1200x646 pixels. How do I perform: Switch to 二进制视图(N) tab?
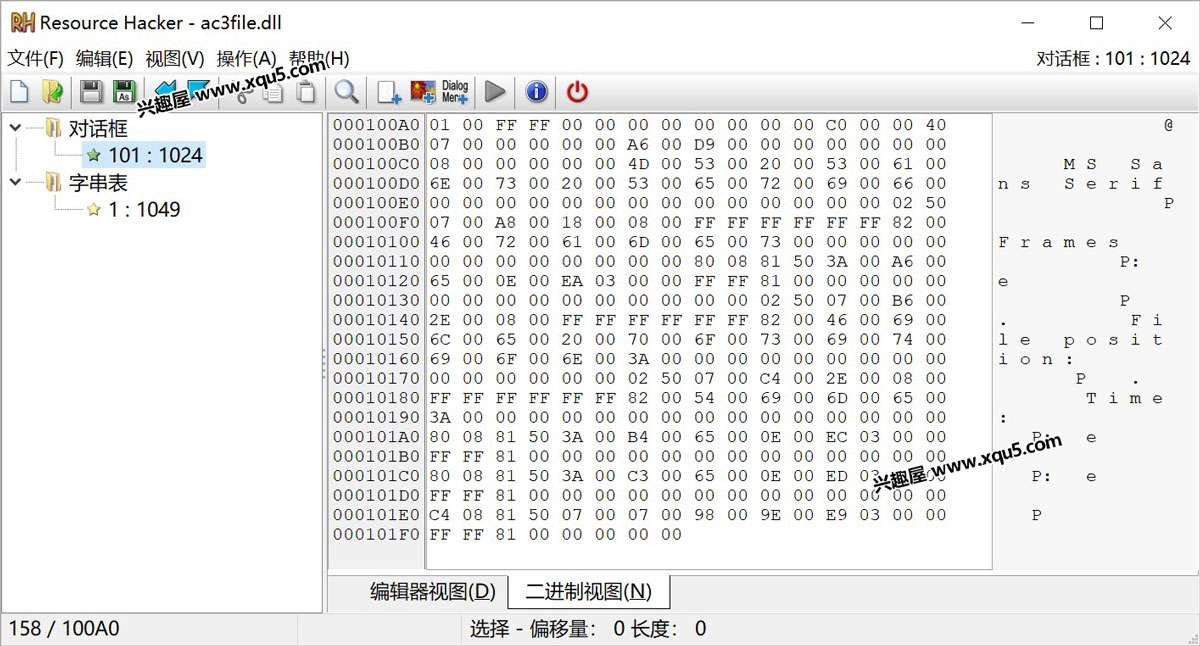pos(589,592)
